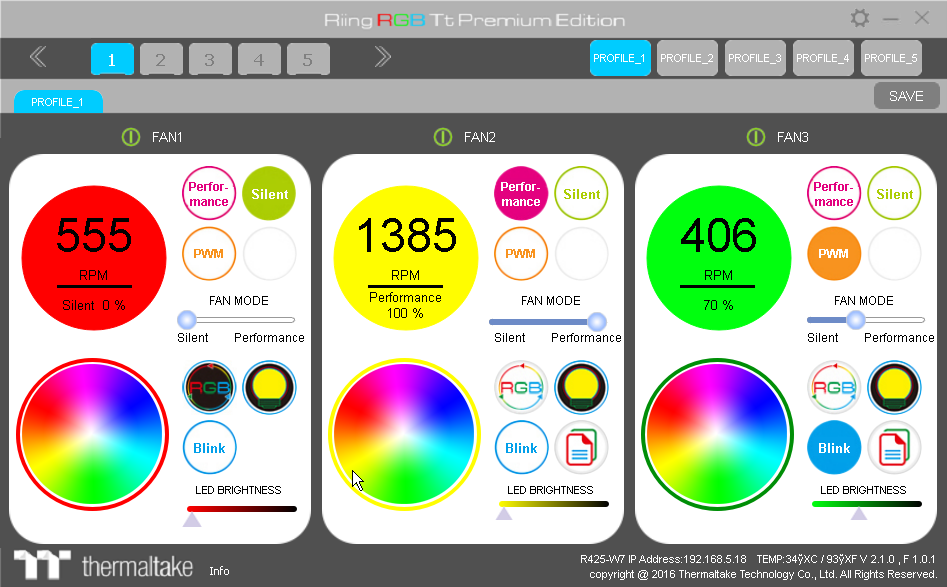Enable PWM mode for FAN1
947x587 pixels.
tap(208, 254)
